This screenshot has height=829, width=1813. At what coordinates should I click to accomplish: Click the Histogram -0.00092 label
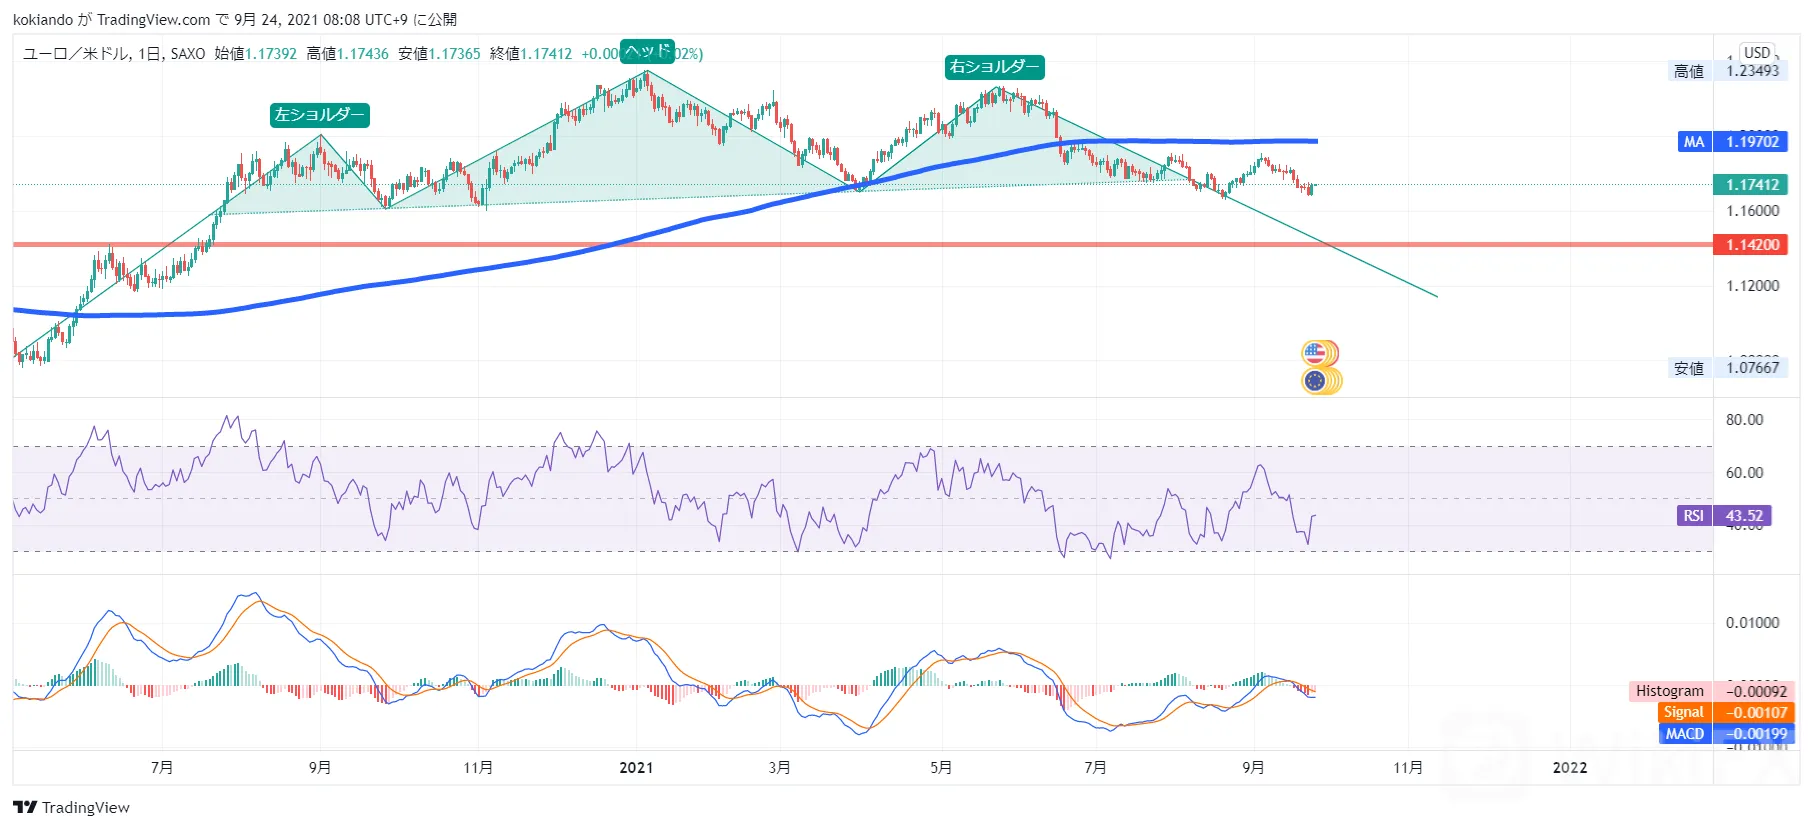1712,691
